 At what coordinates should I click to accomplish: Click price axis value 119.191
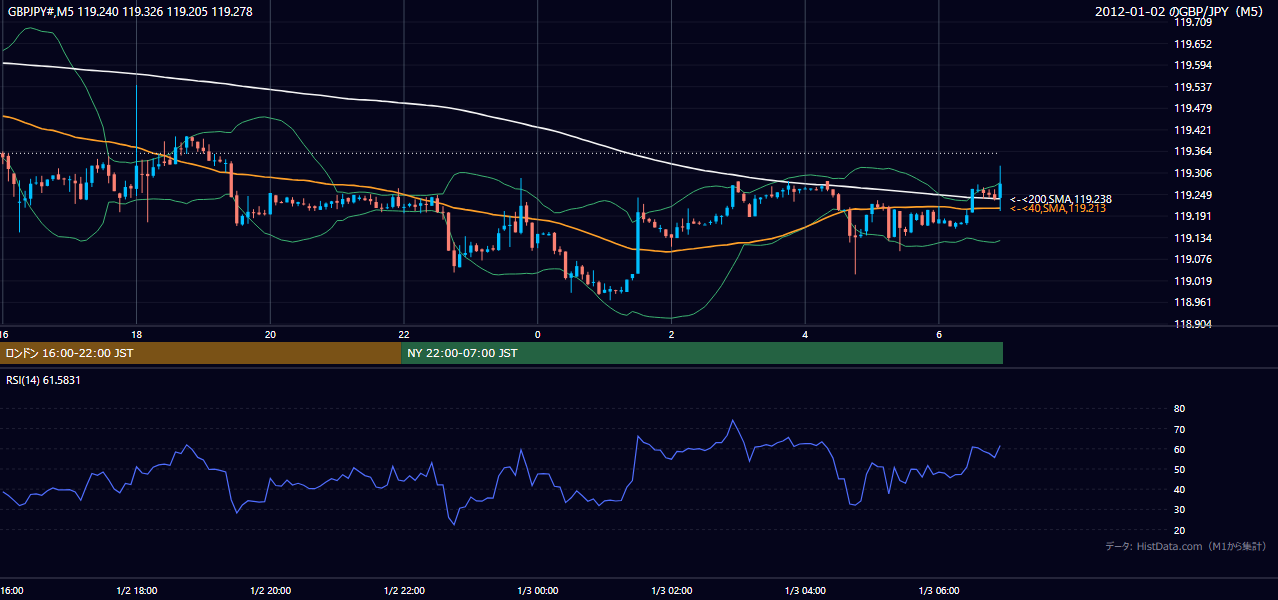pos(1193,216)
